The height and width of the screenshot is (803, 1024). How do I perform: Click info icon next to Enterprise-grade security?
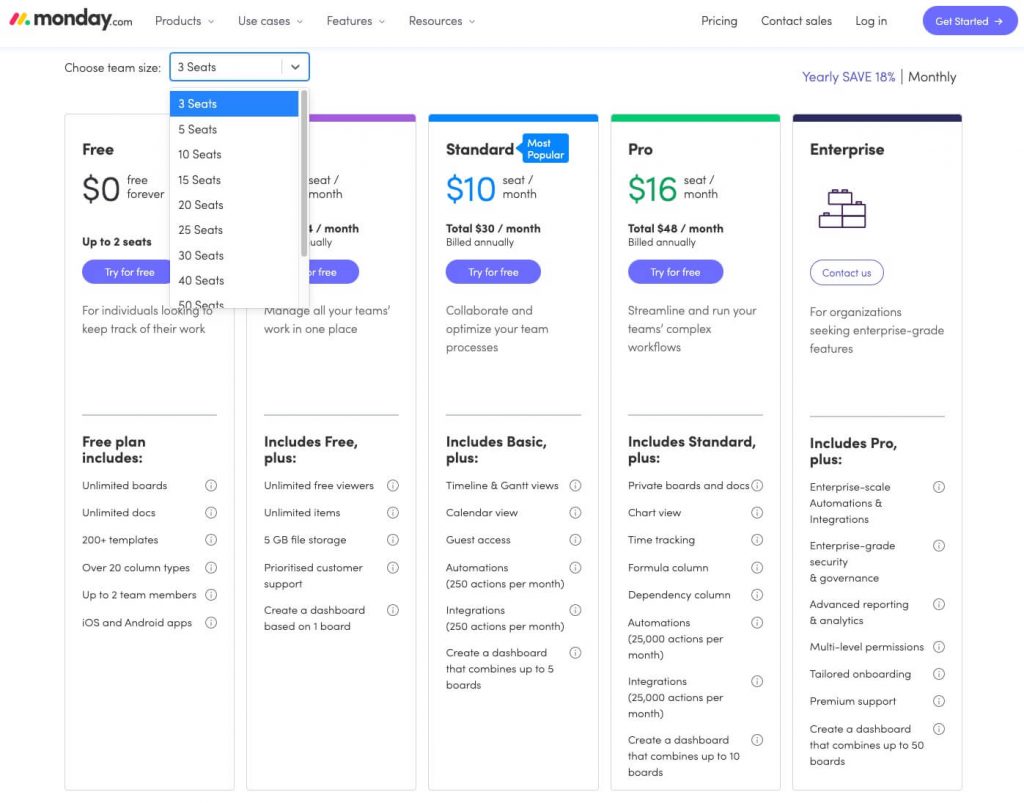(938, 546)
